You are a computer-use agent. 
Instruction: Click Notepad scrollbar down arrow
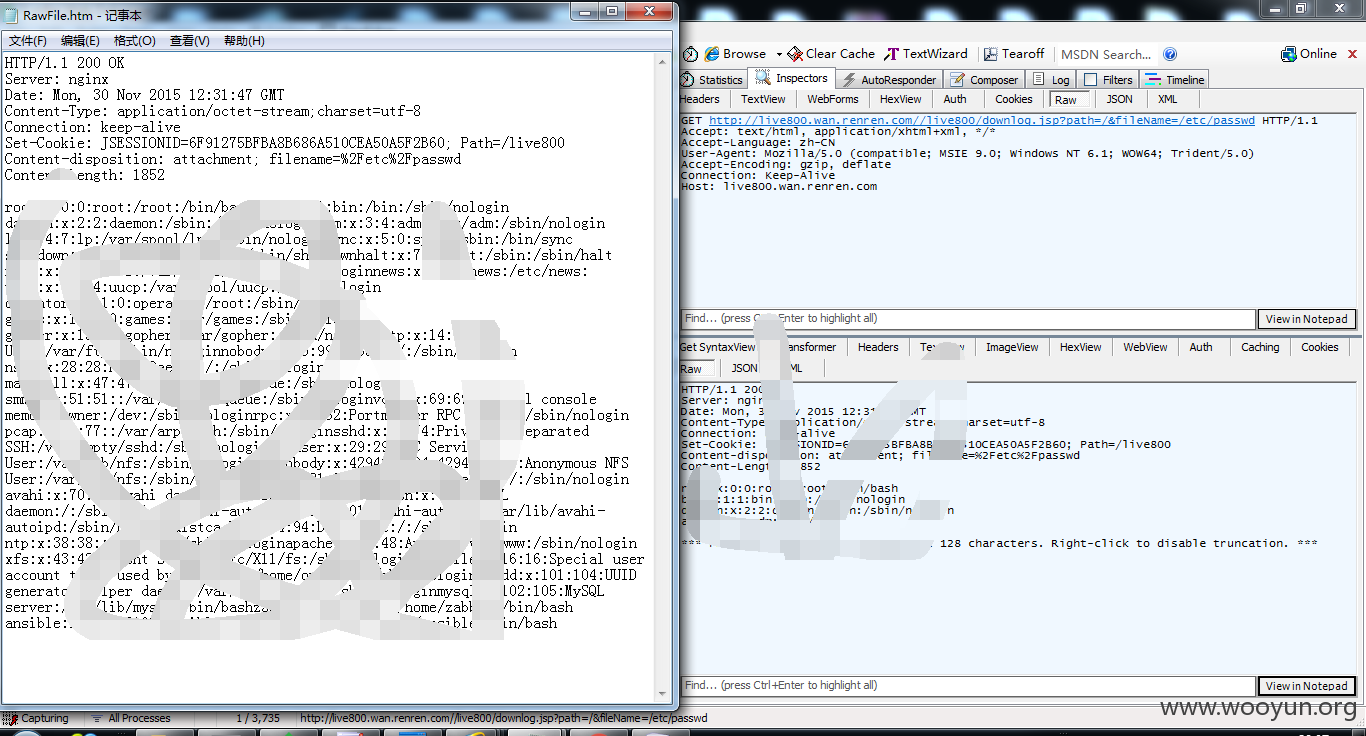click(x=663, y=694)
